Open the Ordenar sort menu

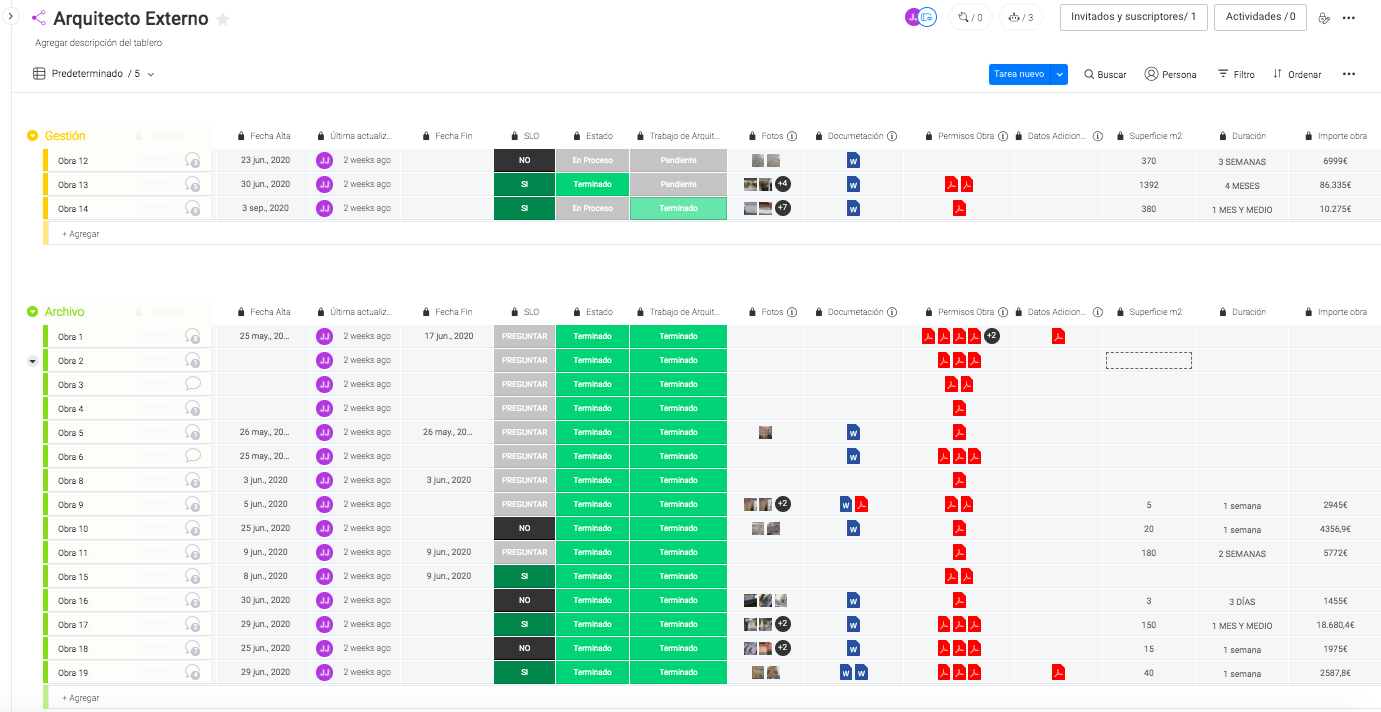[x=1297, y=74]
